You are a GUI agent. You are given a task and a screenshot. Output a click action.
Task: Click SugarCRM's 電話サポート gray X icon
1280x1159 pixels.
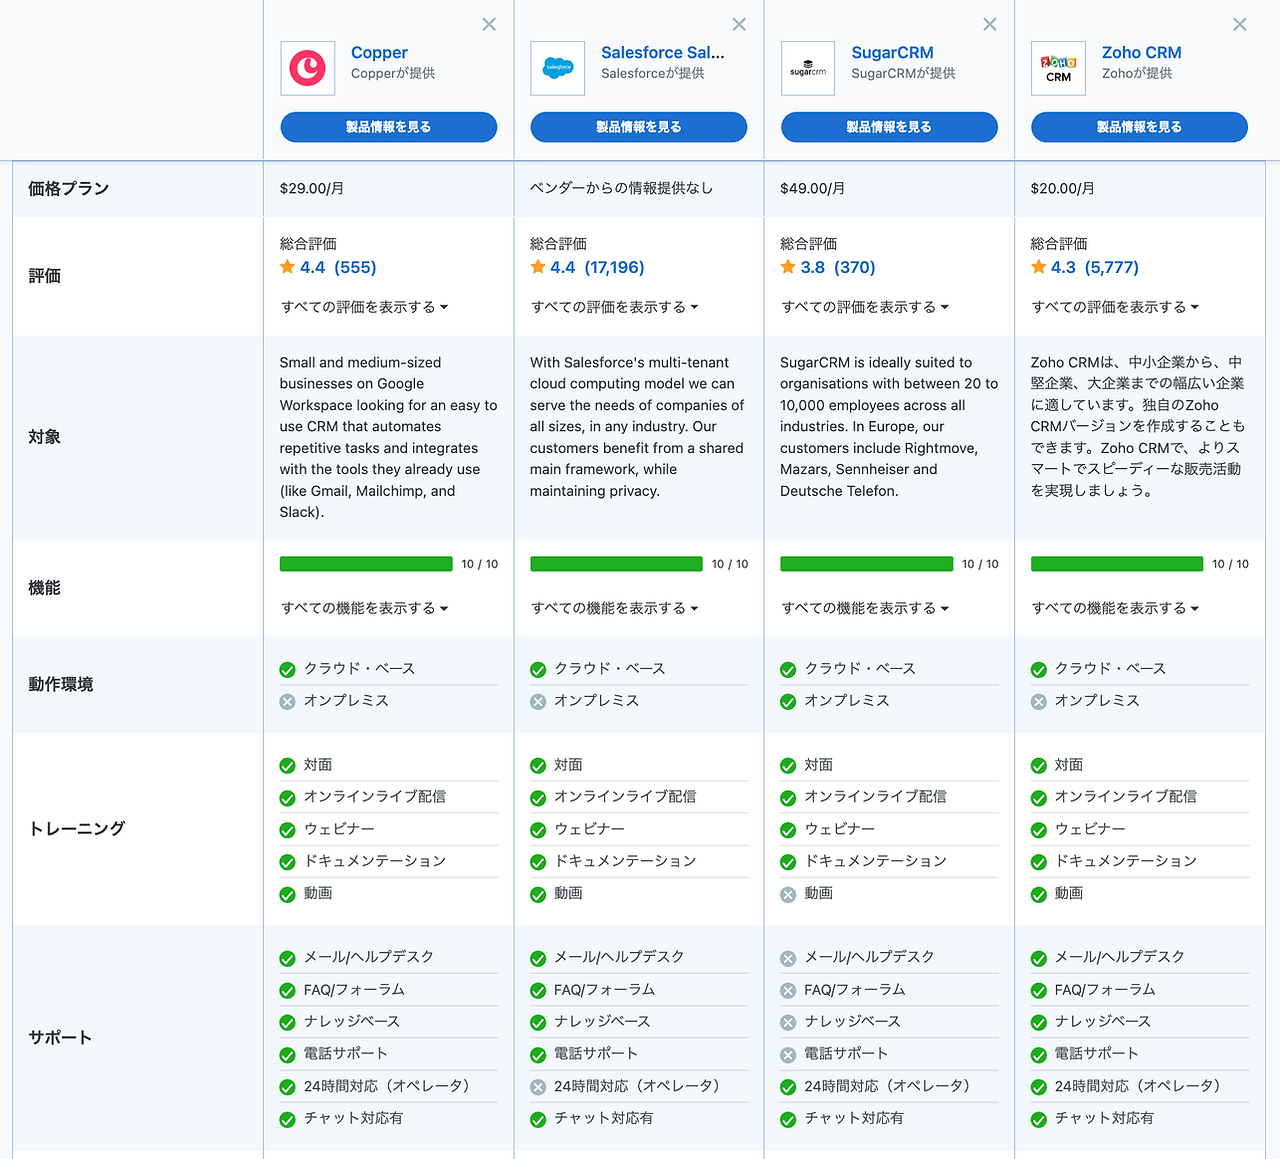788,1055
